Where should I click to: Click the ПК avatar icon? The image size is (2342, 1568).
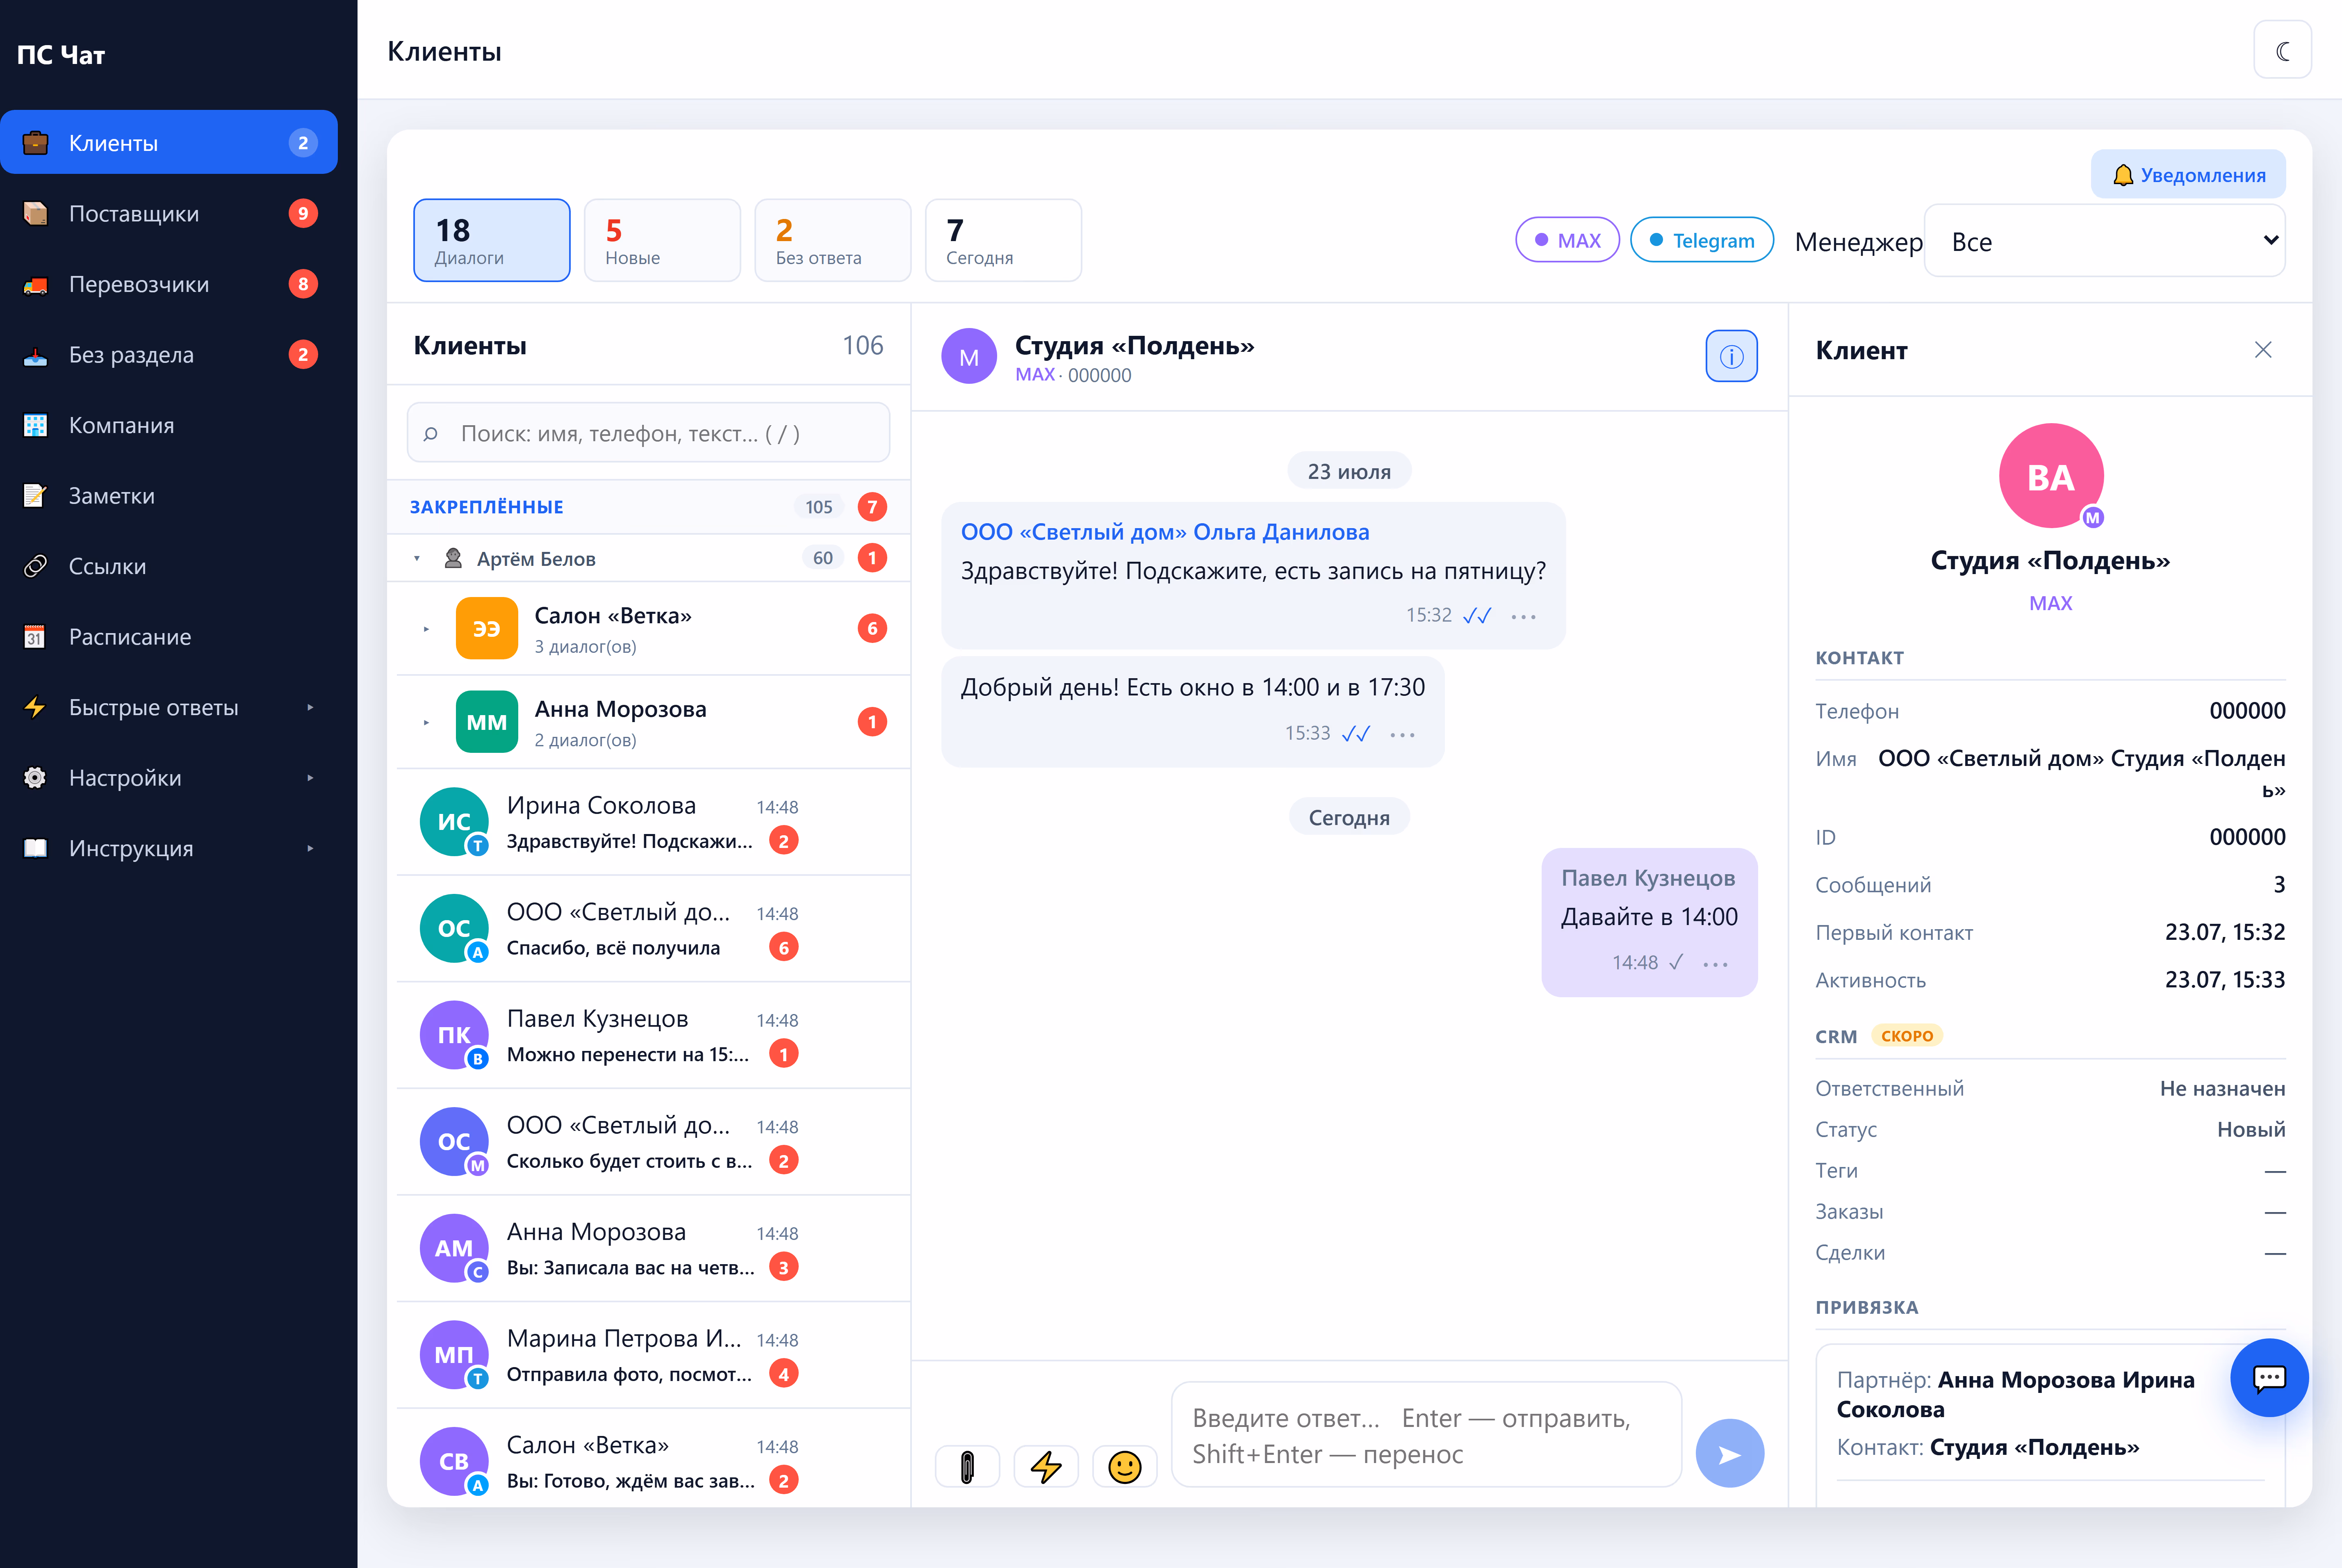pyautogui.click(x=454, y=1035)
